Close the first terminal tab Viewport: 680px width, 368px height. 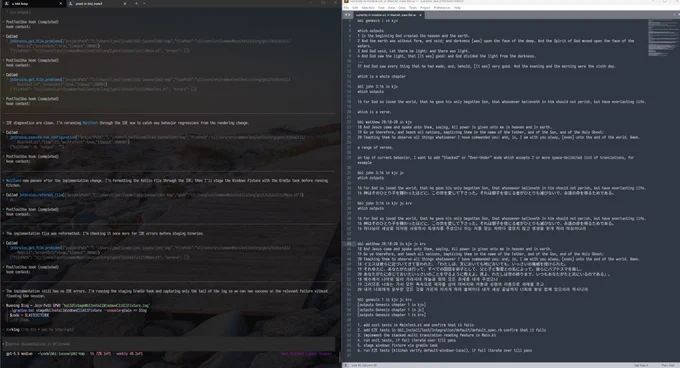(x=60, y=3)
